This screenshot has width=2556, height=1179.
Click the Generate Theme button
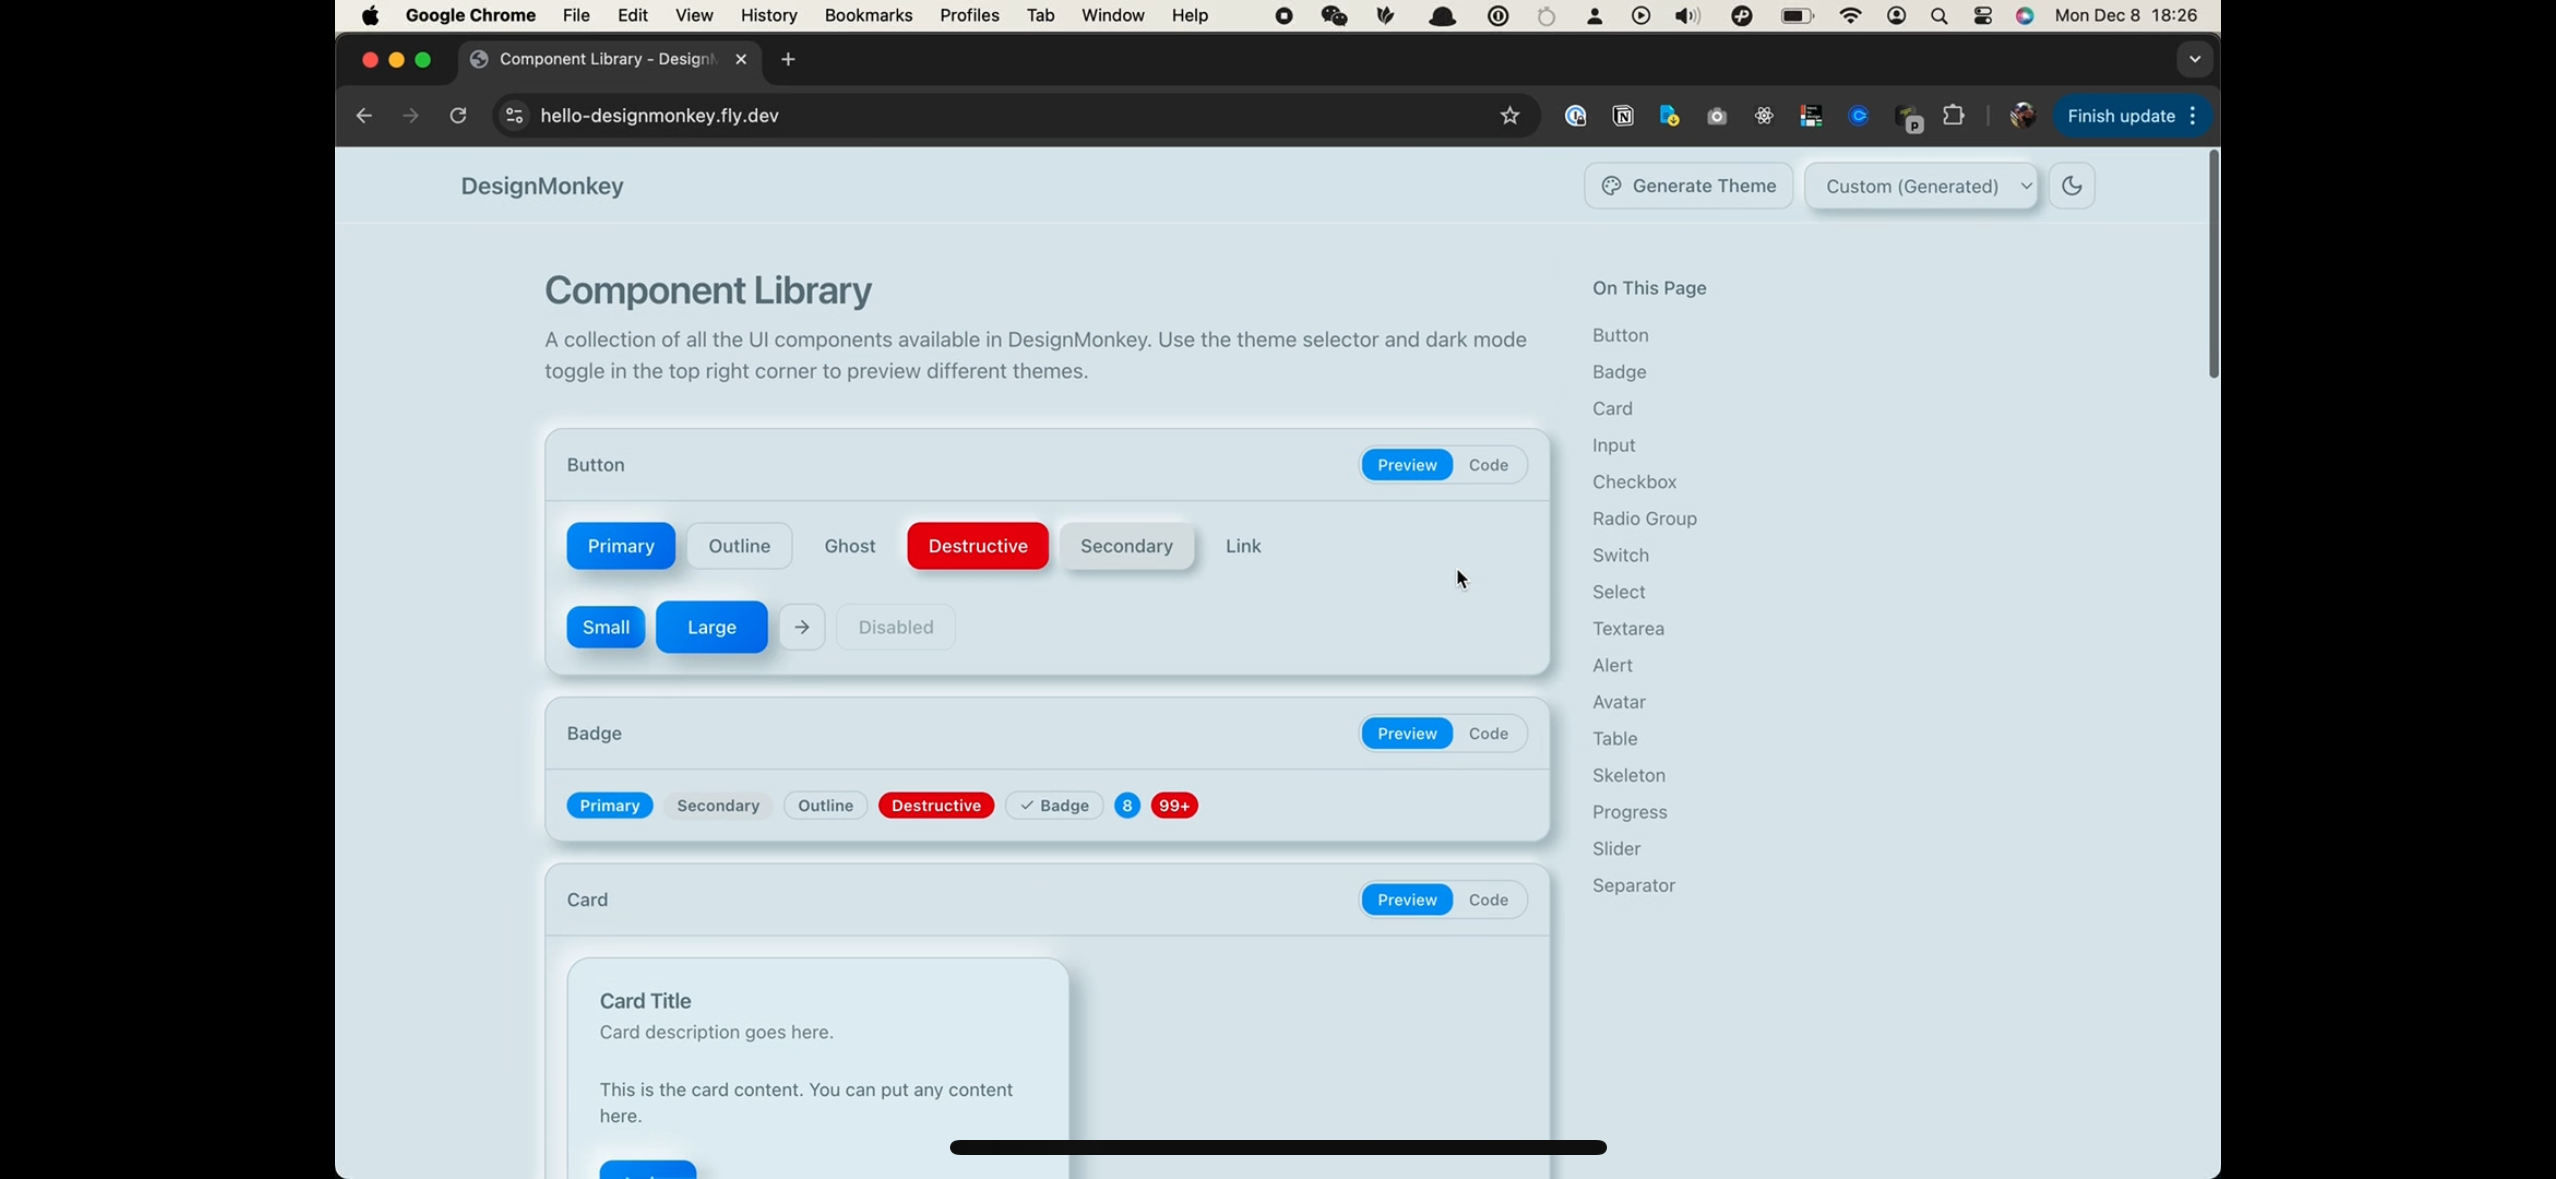point(1688,186)
